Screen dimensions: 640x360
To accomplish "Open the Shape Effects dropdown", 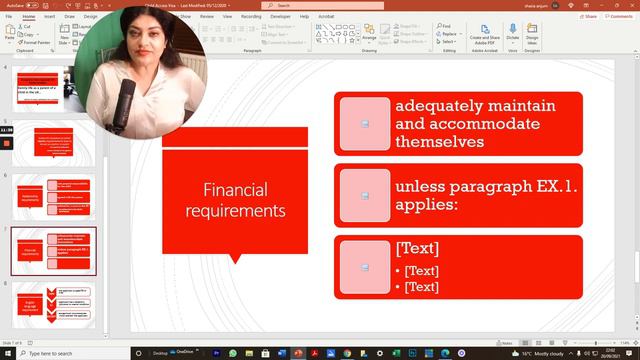I will [x=410, y=42].
